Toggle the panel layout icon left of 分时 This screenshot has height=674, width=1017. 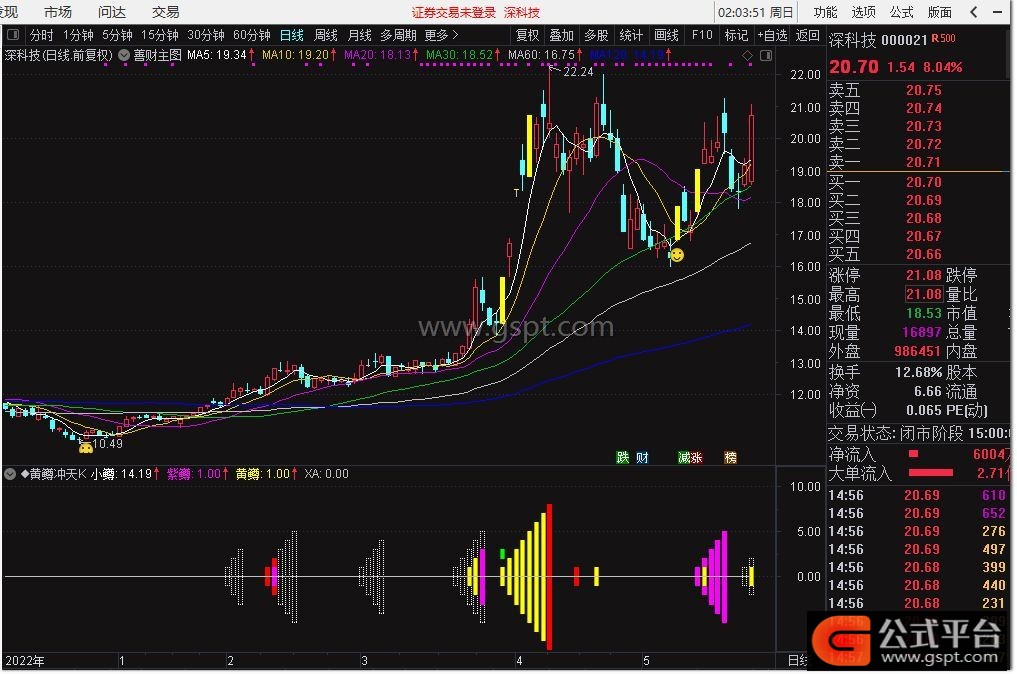(x=13, y=34)
